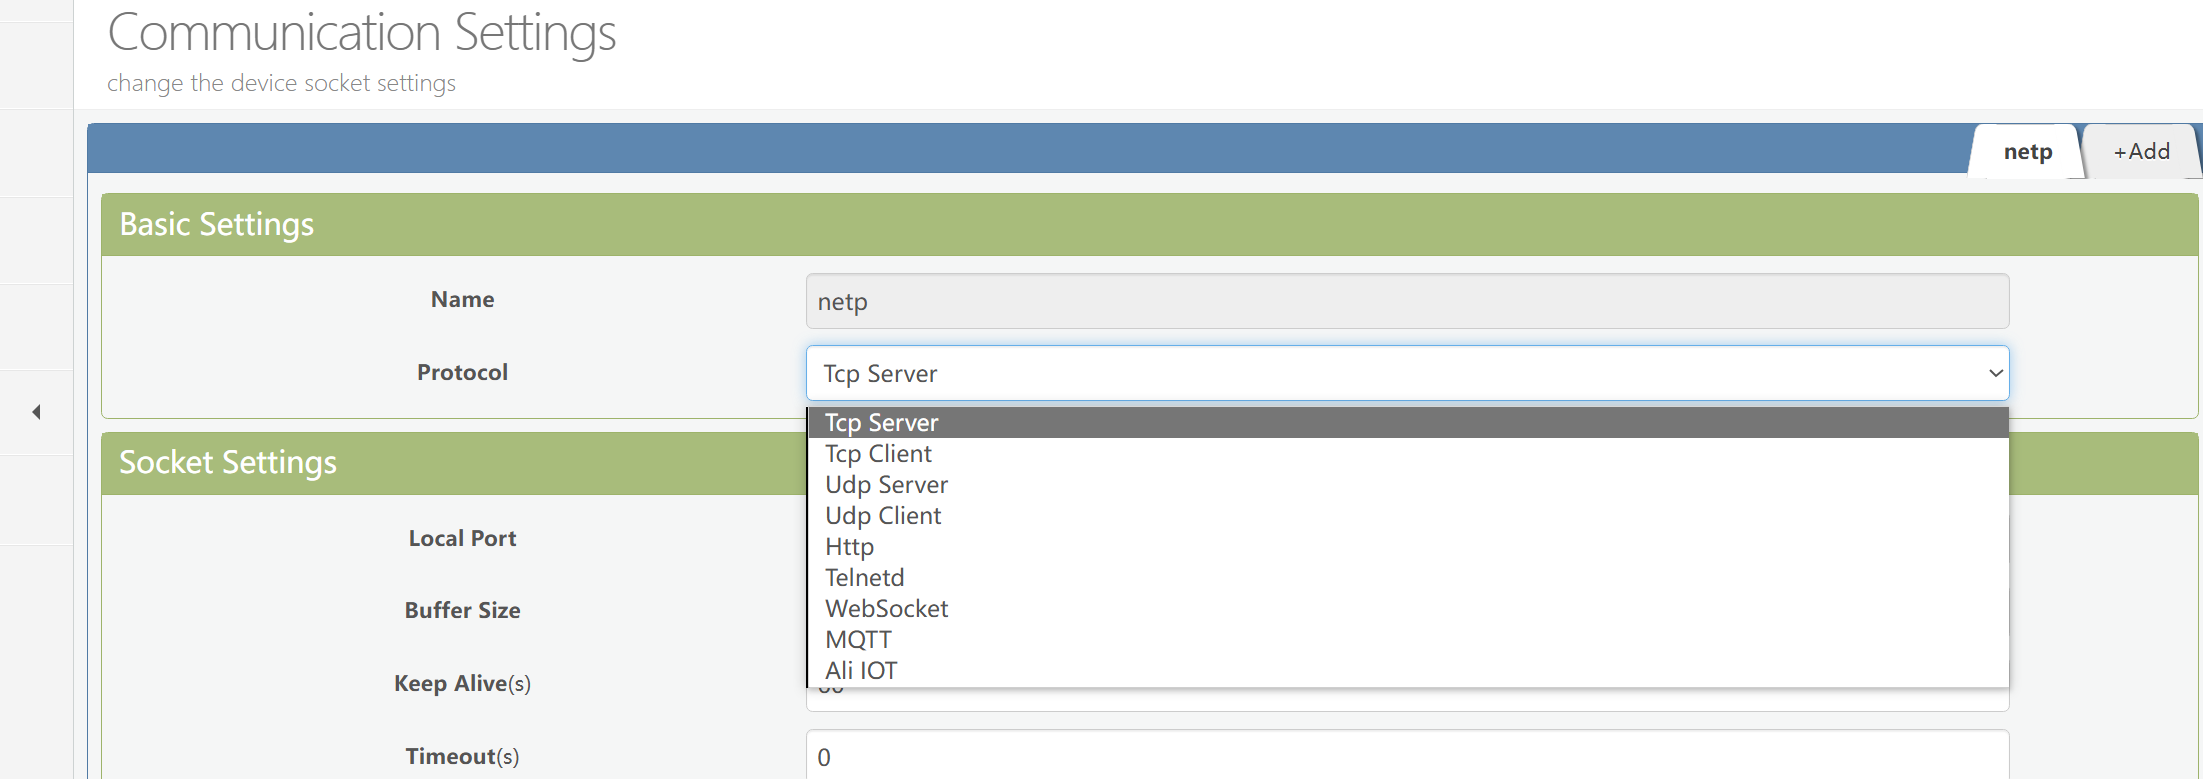
Task: Open the Protocol dropdown chevron
Action: click(1995, 373)
